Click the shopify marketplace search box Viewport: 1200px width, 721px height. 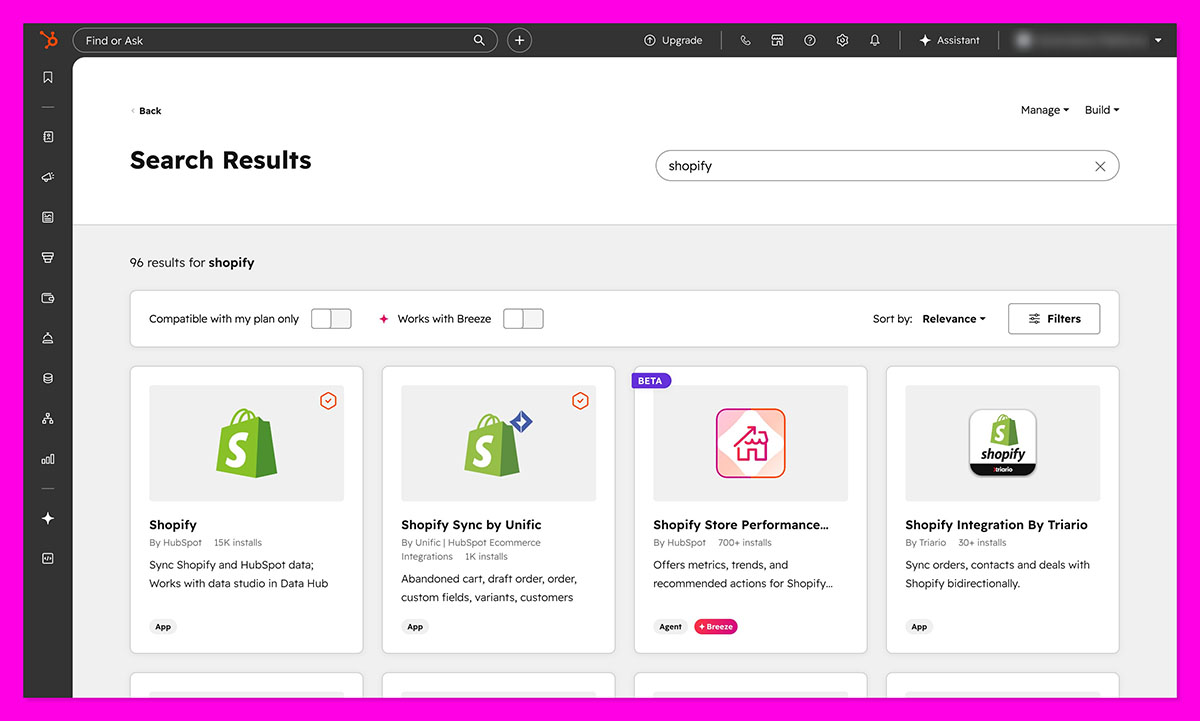click(x=887, y=166)
